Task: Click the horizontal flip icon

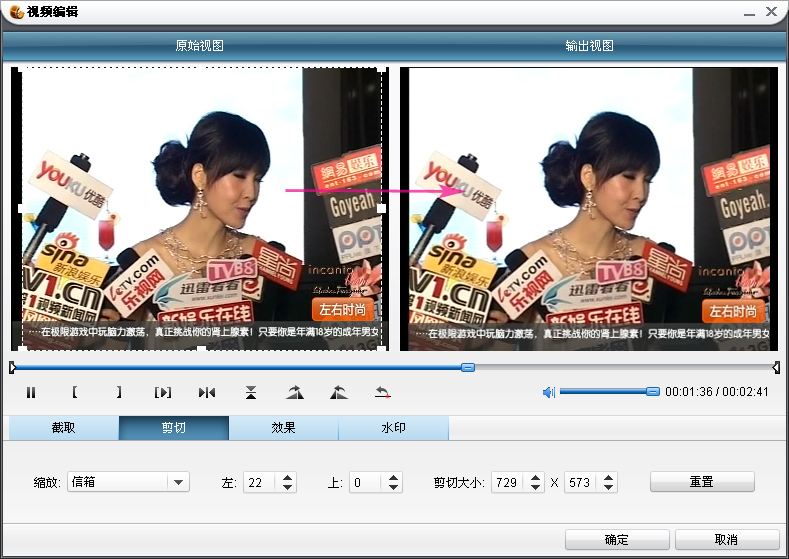Action: click(x=207, y=392)
